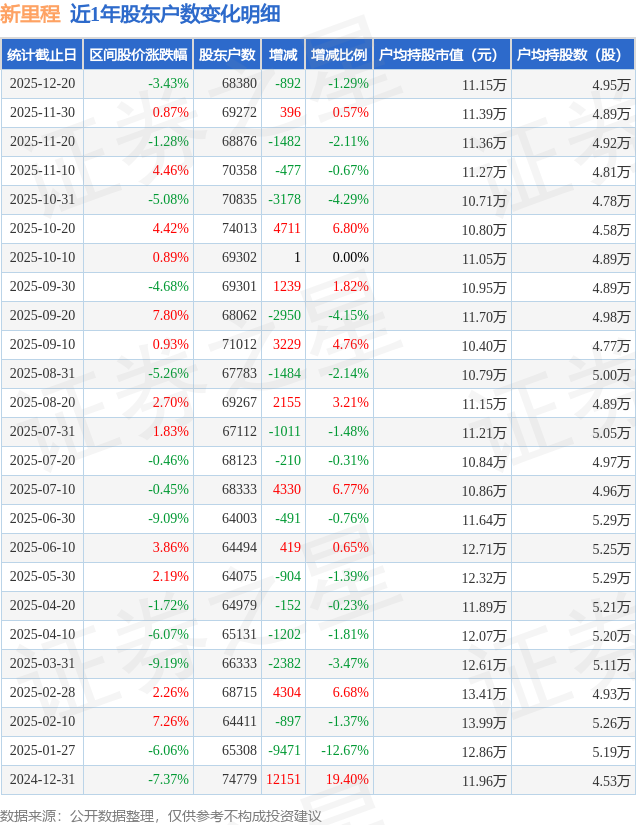
Task: Click the 数据来源 footer disclaimer text
Action: [161, 815]
